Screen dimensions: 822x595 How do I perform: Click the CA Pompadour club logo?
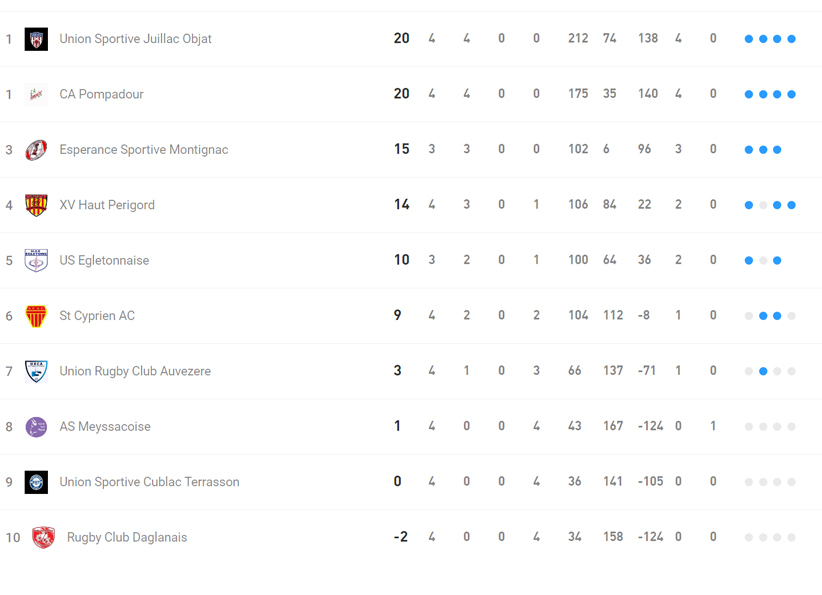tap(36, 94)
